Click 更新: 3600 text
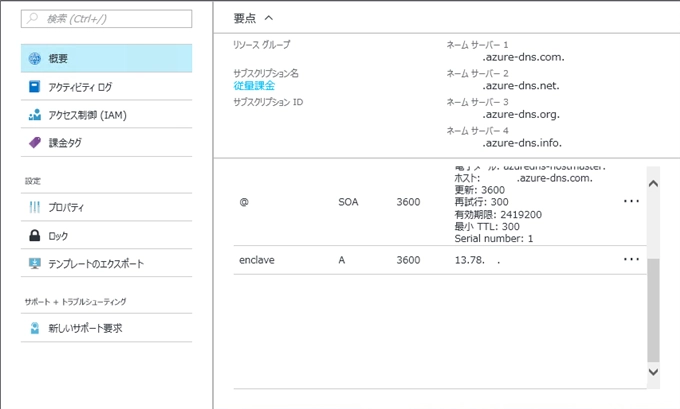This screenshot has width=680, height=409. [x=480, y=190]
